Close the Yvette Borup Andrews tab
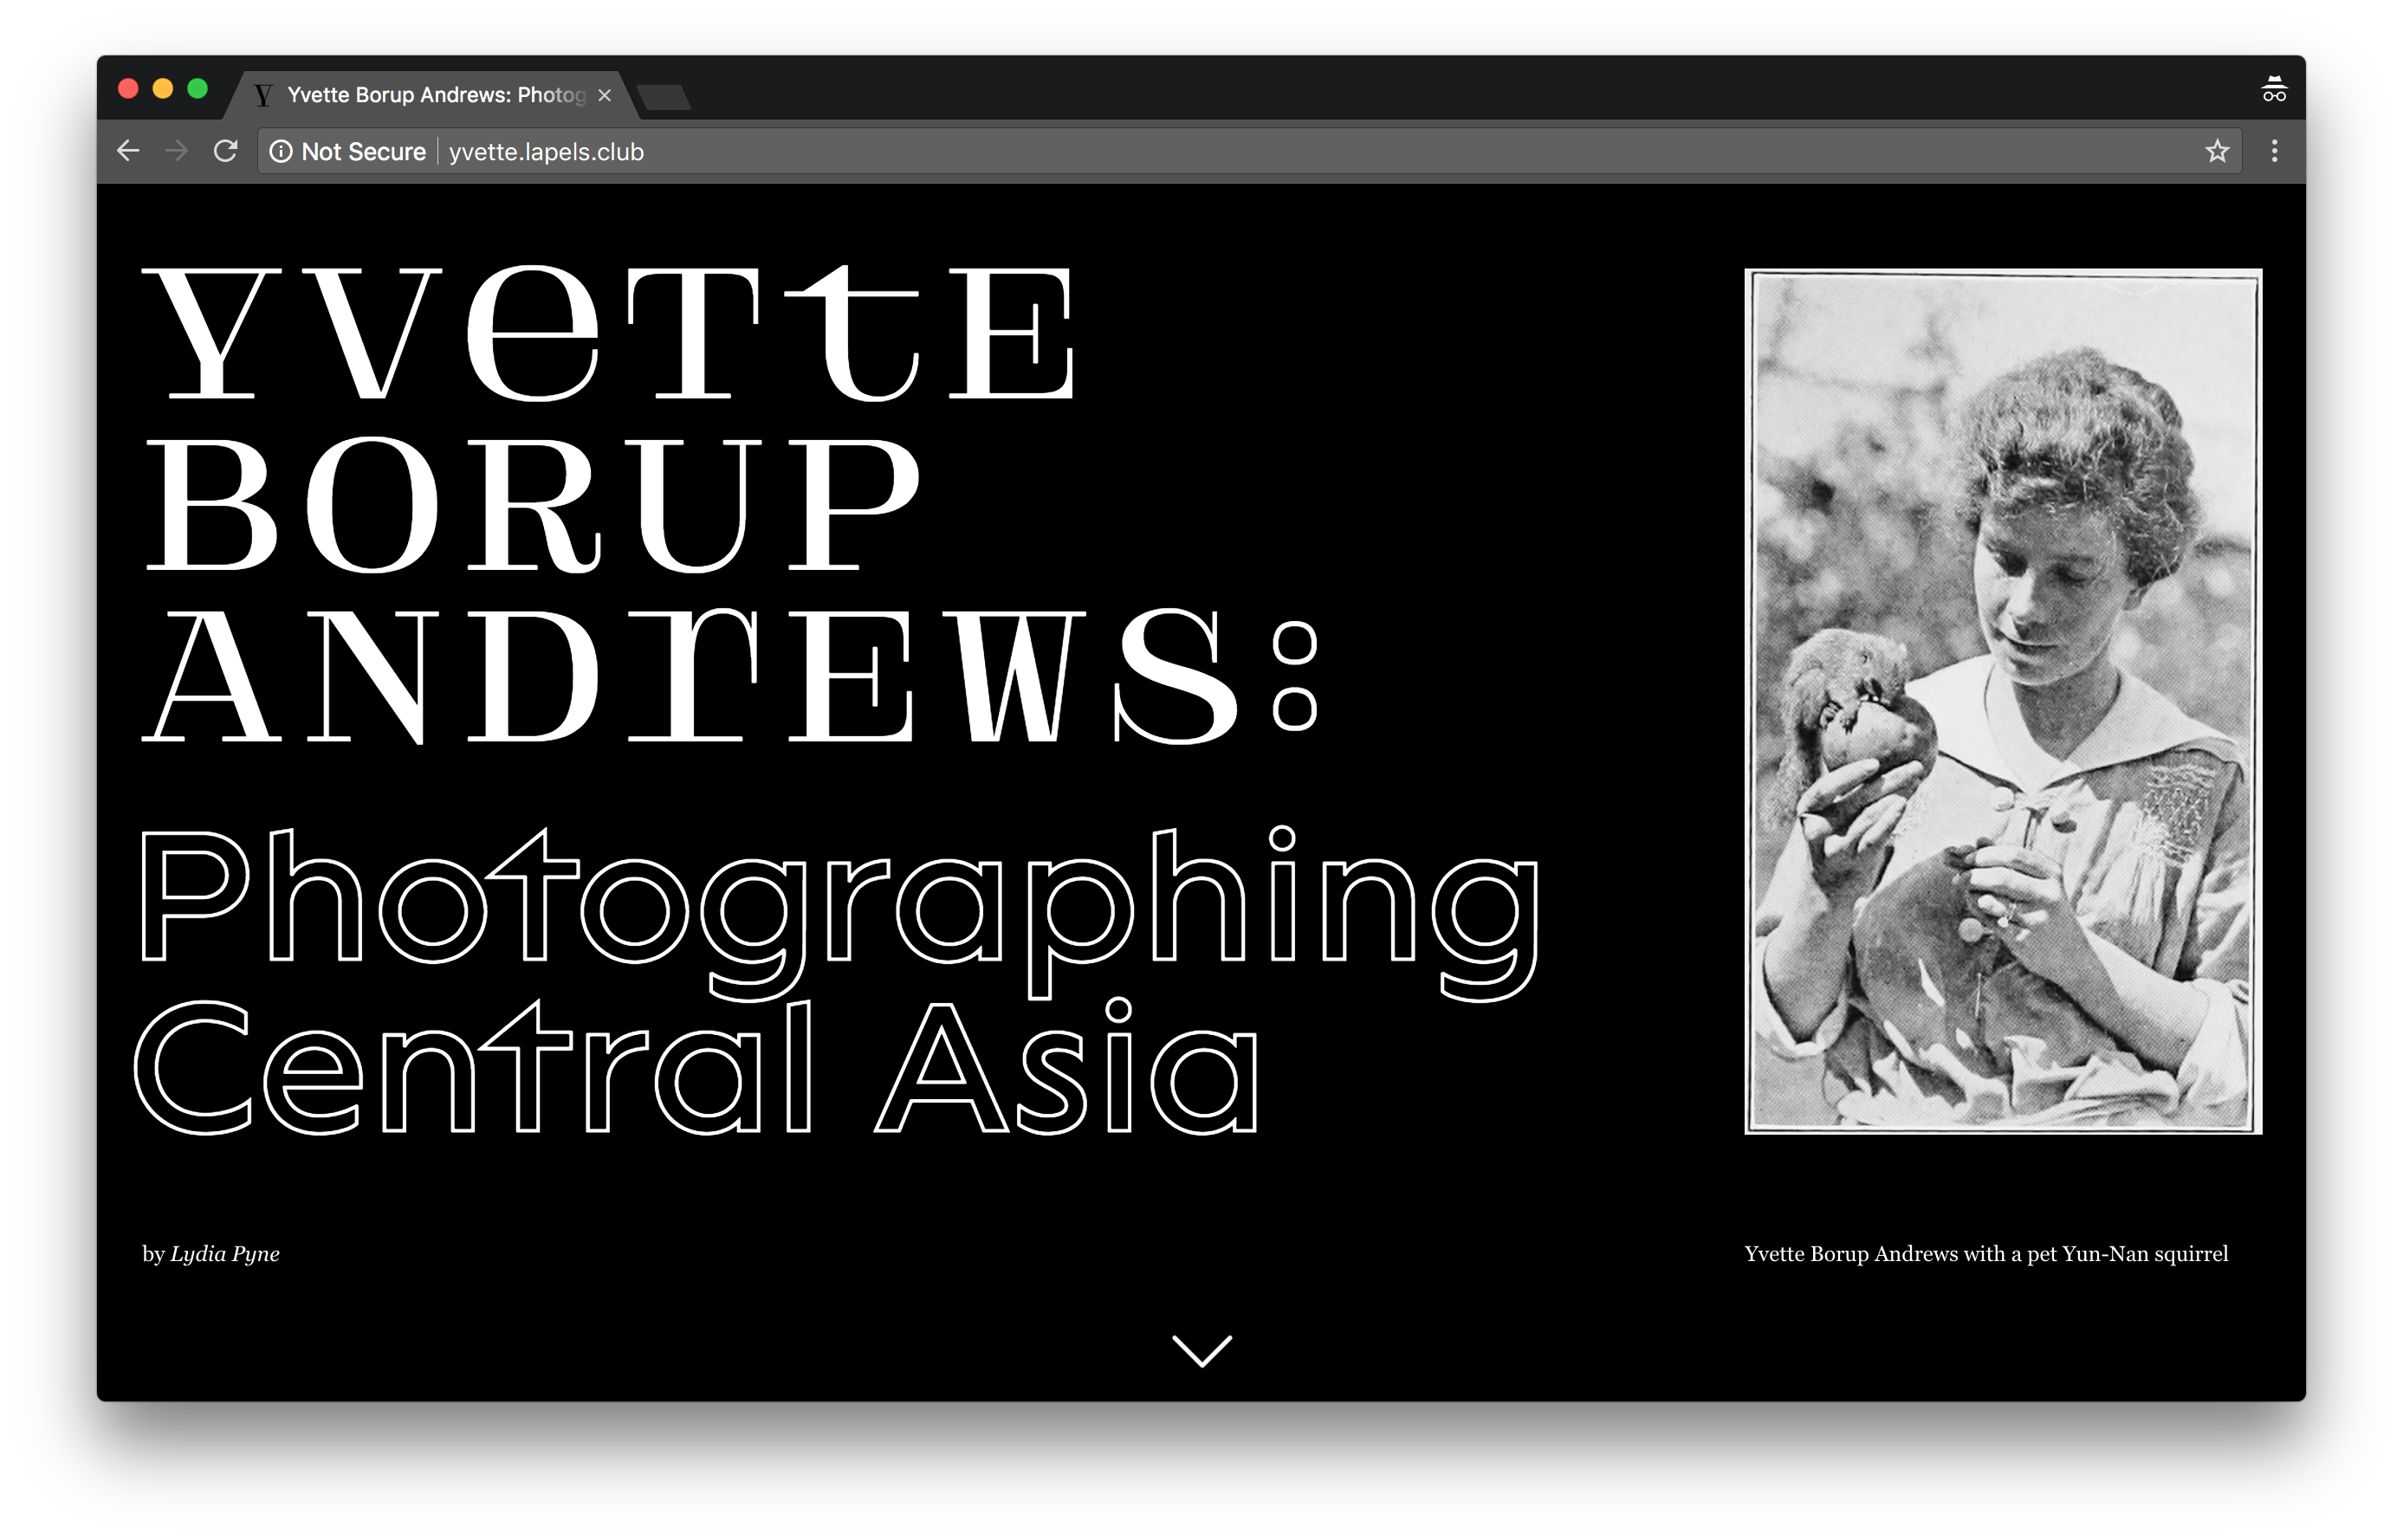This screenshot has height=1540, width=2403. click(x=604, y=95)
